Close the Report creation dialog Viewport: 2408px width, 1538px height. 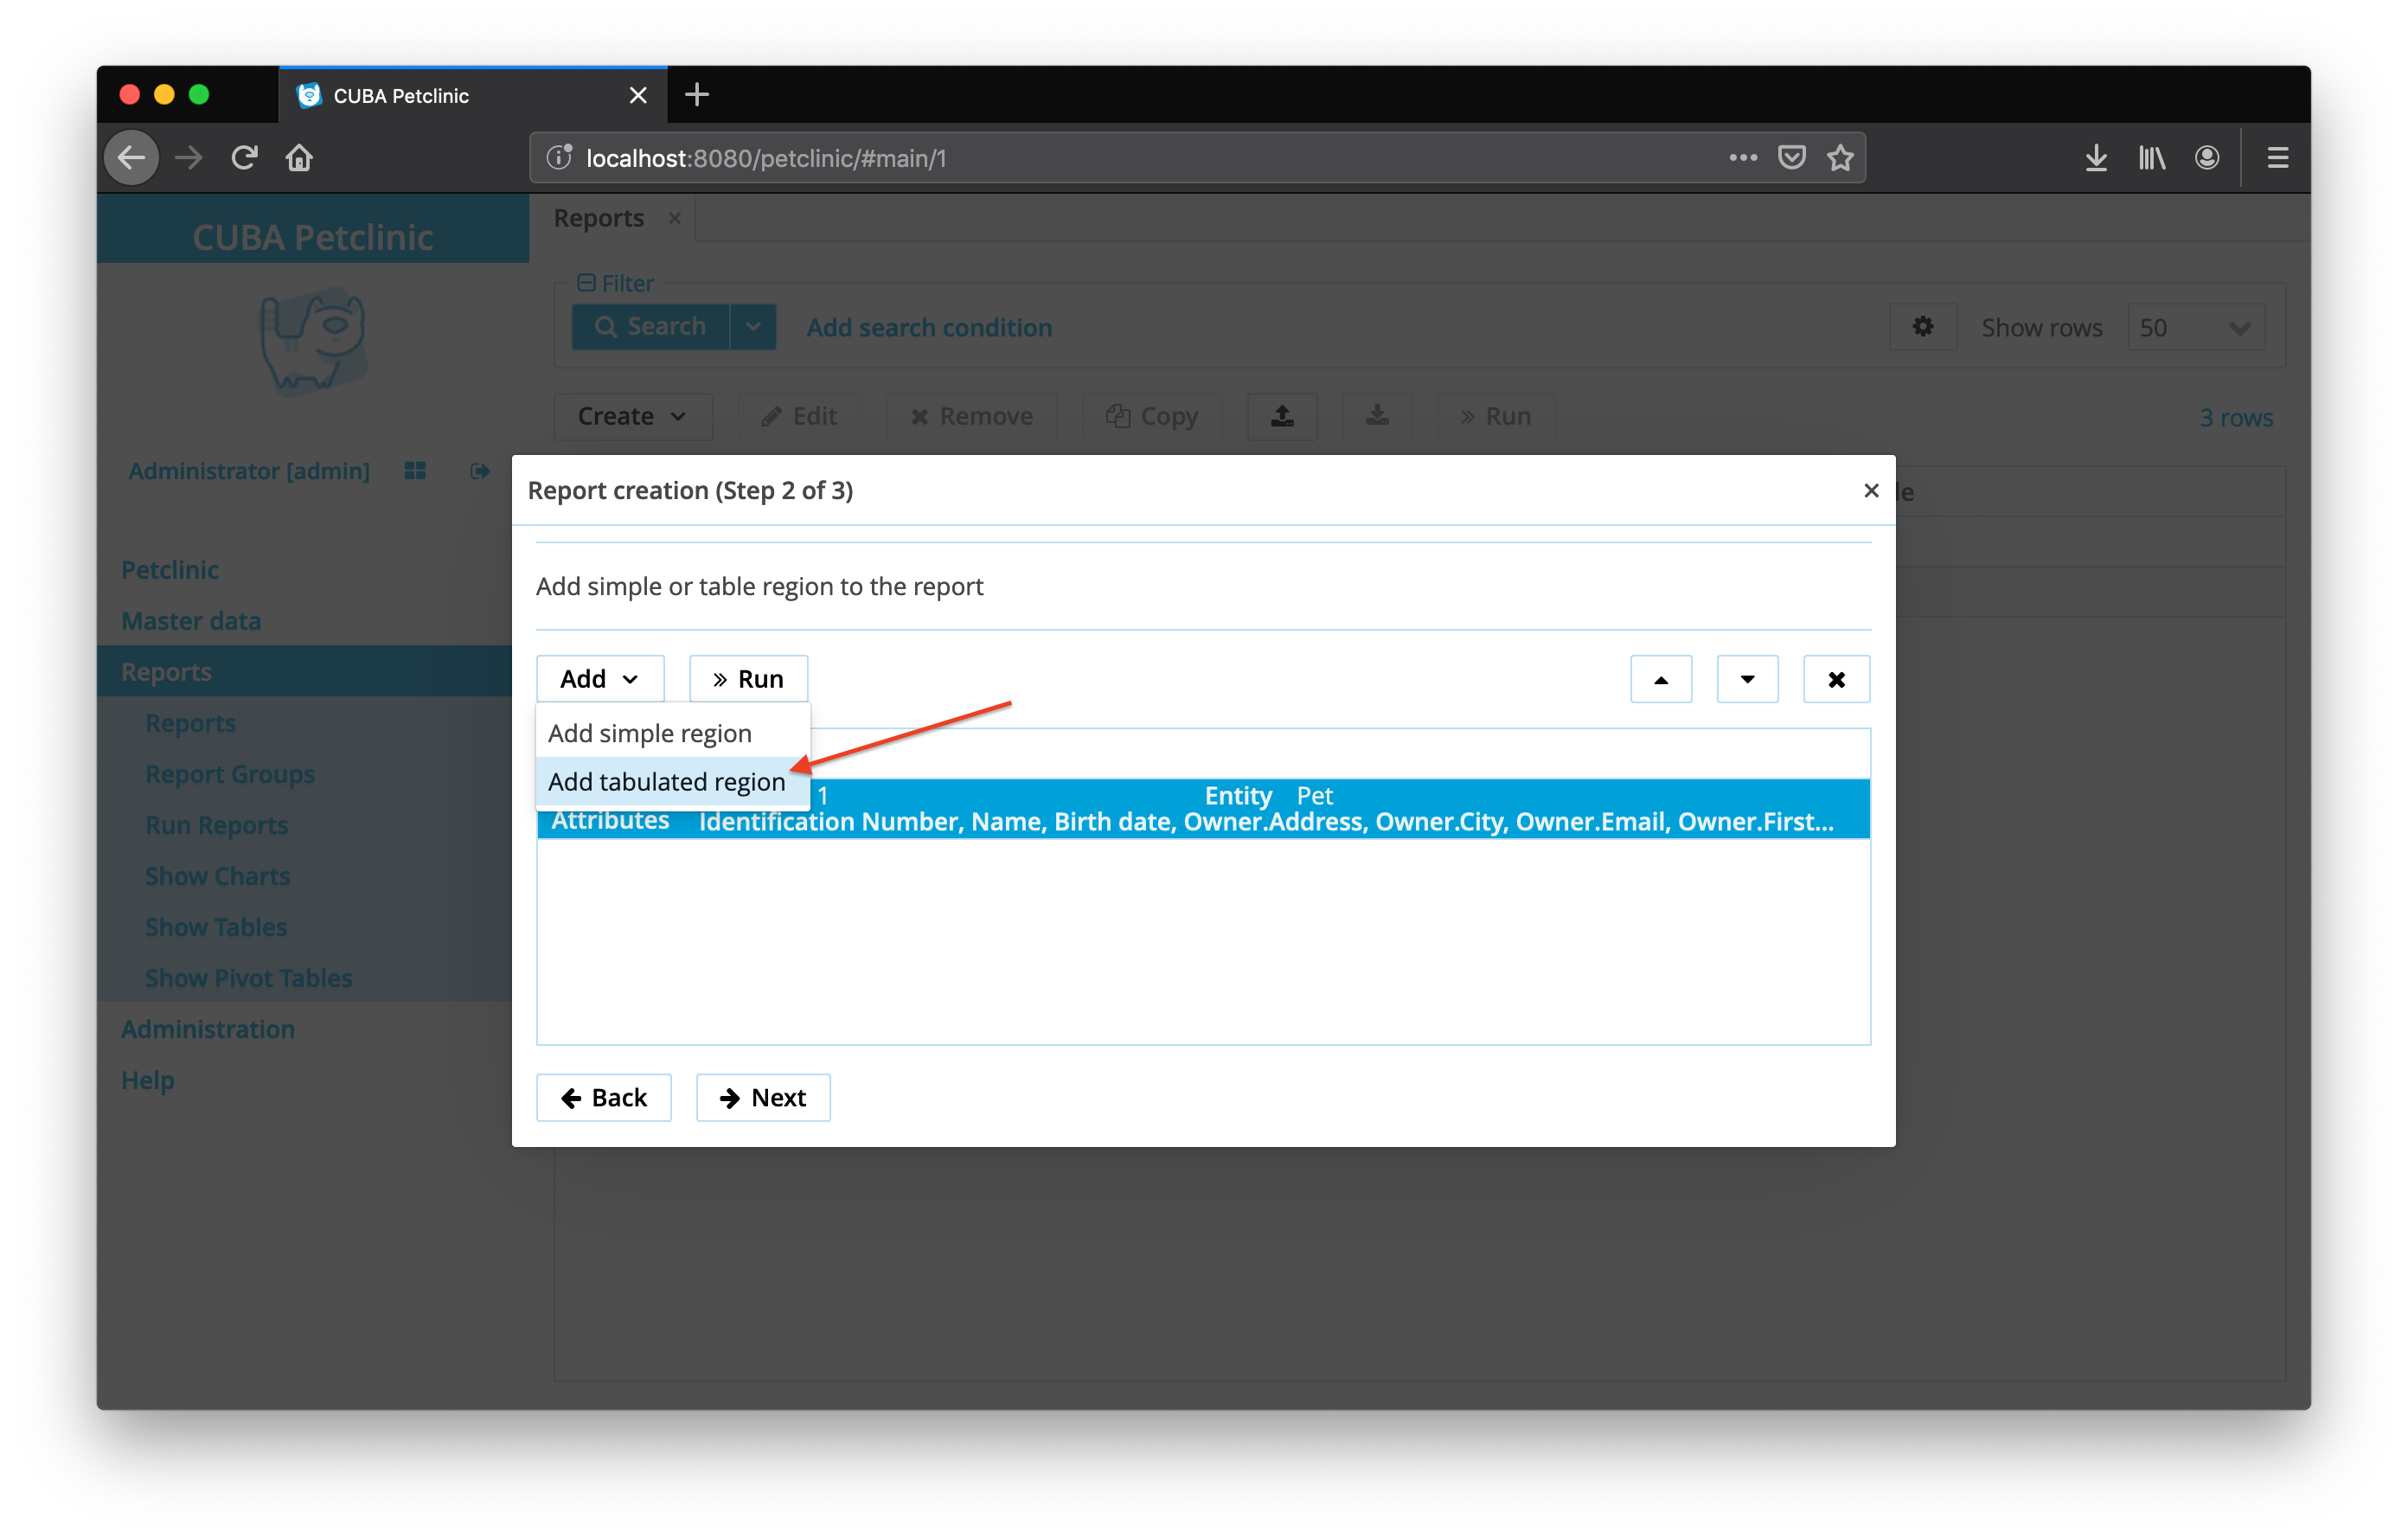pos(1870,490)
